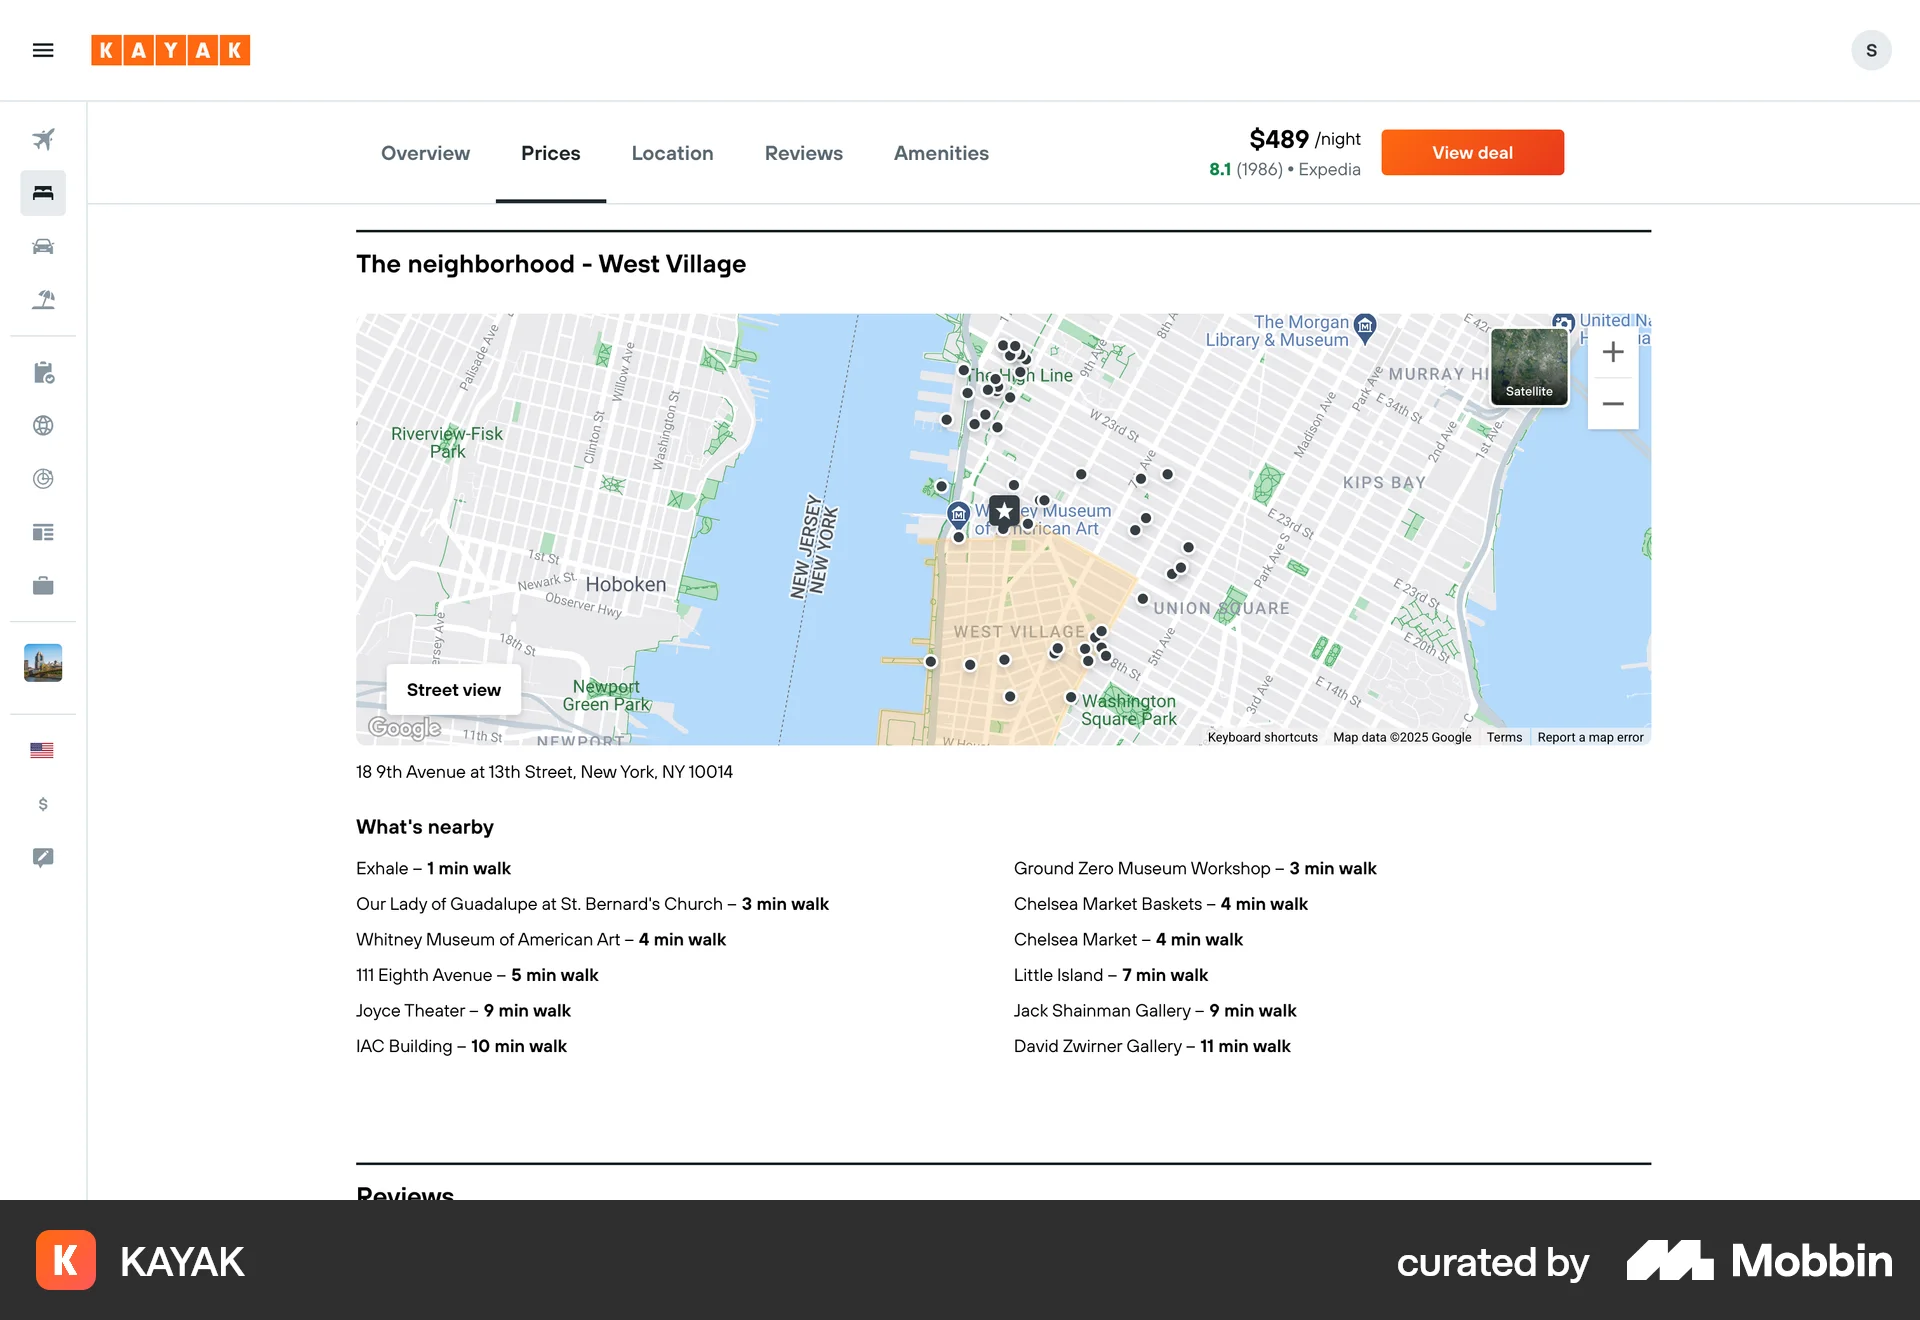Image resolution: width=1920 pixels, height=1320 pixels.
Task: Zoom in using the map plus control
Action: pyautogui.click(x=1613, y=352)
